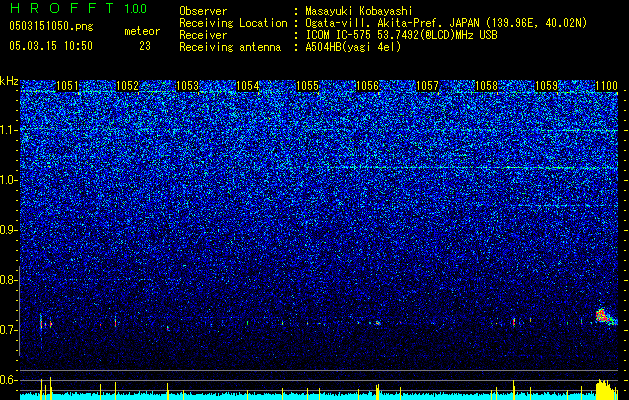Select the meteor count value 23

[145, 46]
